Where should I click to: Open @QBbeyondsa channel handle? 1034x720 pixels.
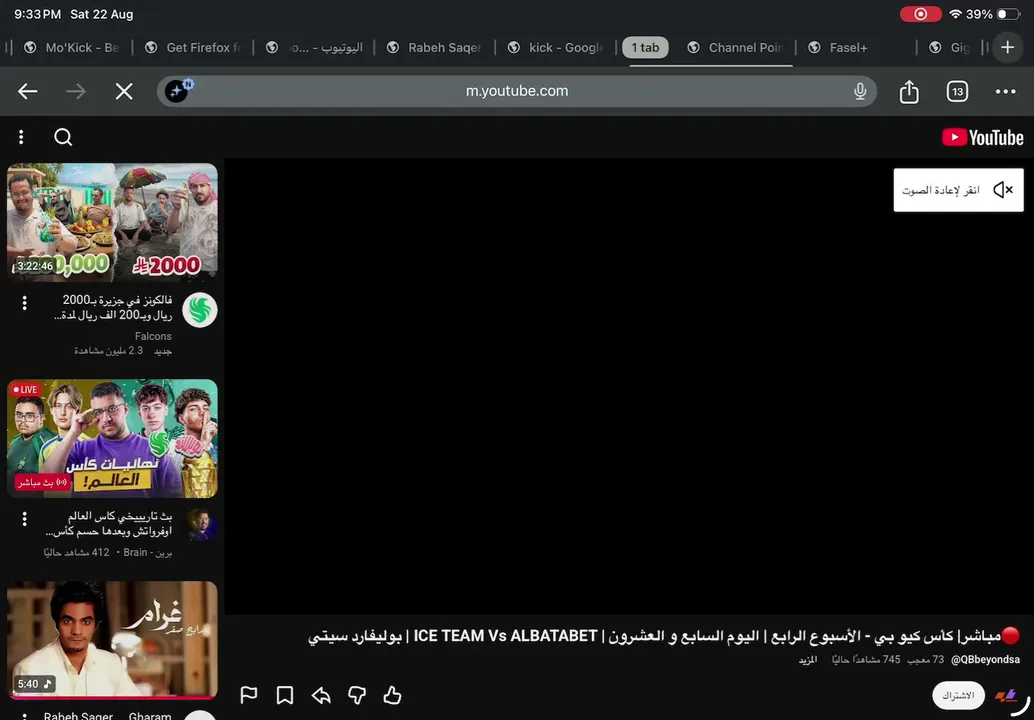985,659
